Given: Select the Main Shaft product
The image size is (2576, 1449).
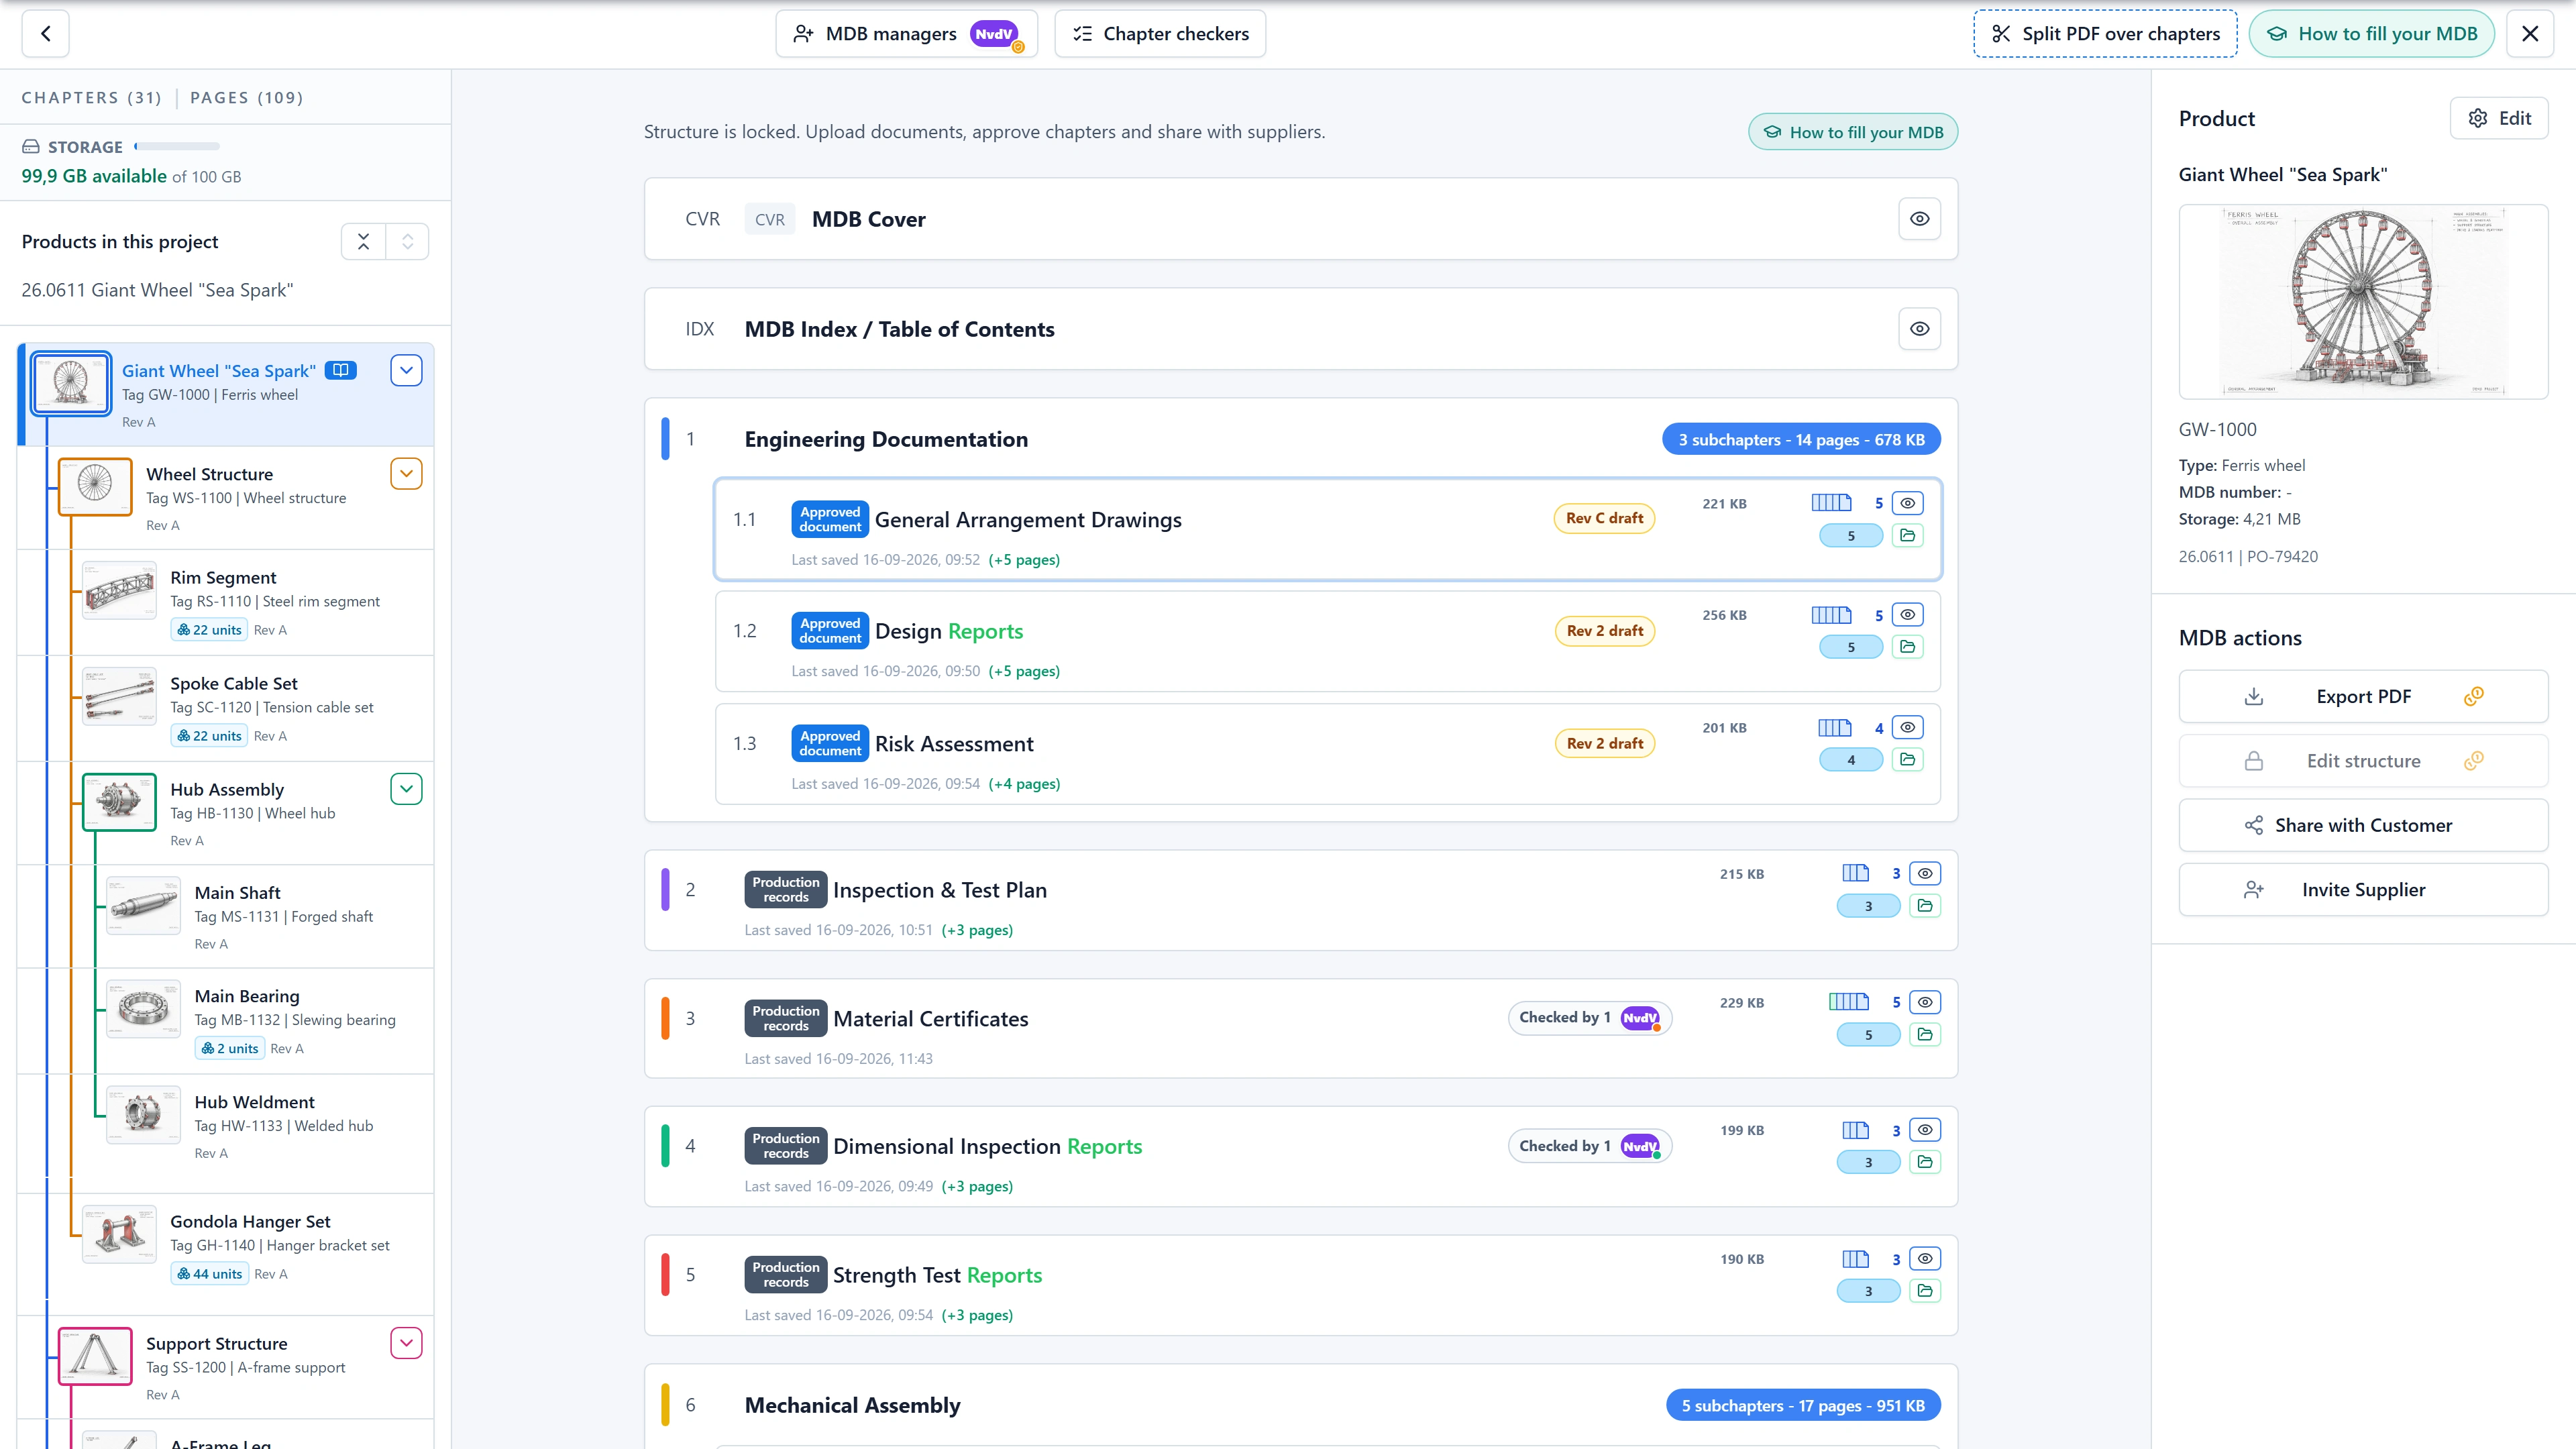Looking at the screenshot, I should click(268, 916).
